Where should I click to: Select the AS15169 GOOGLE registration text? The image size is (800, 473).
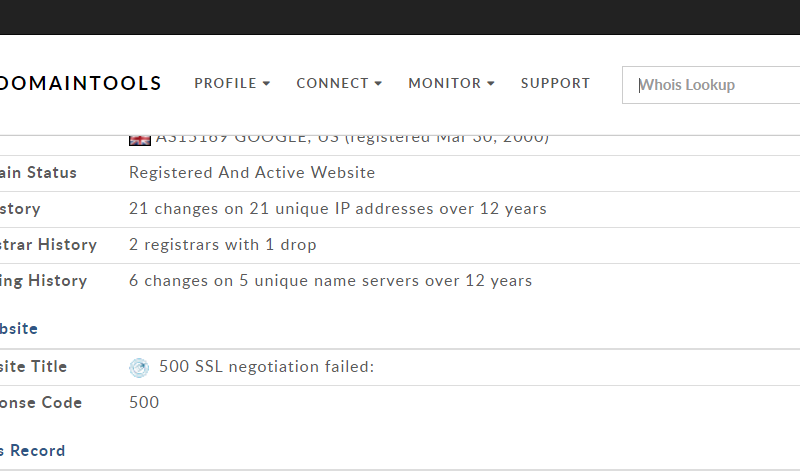pos(352,138)
